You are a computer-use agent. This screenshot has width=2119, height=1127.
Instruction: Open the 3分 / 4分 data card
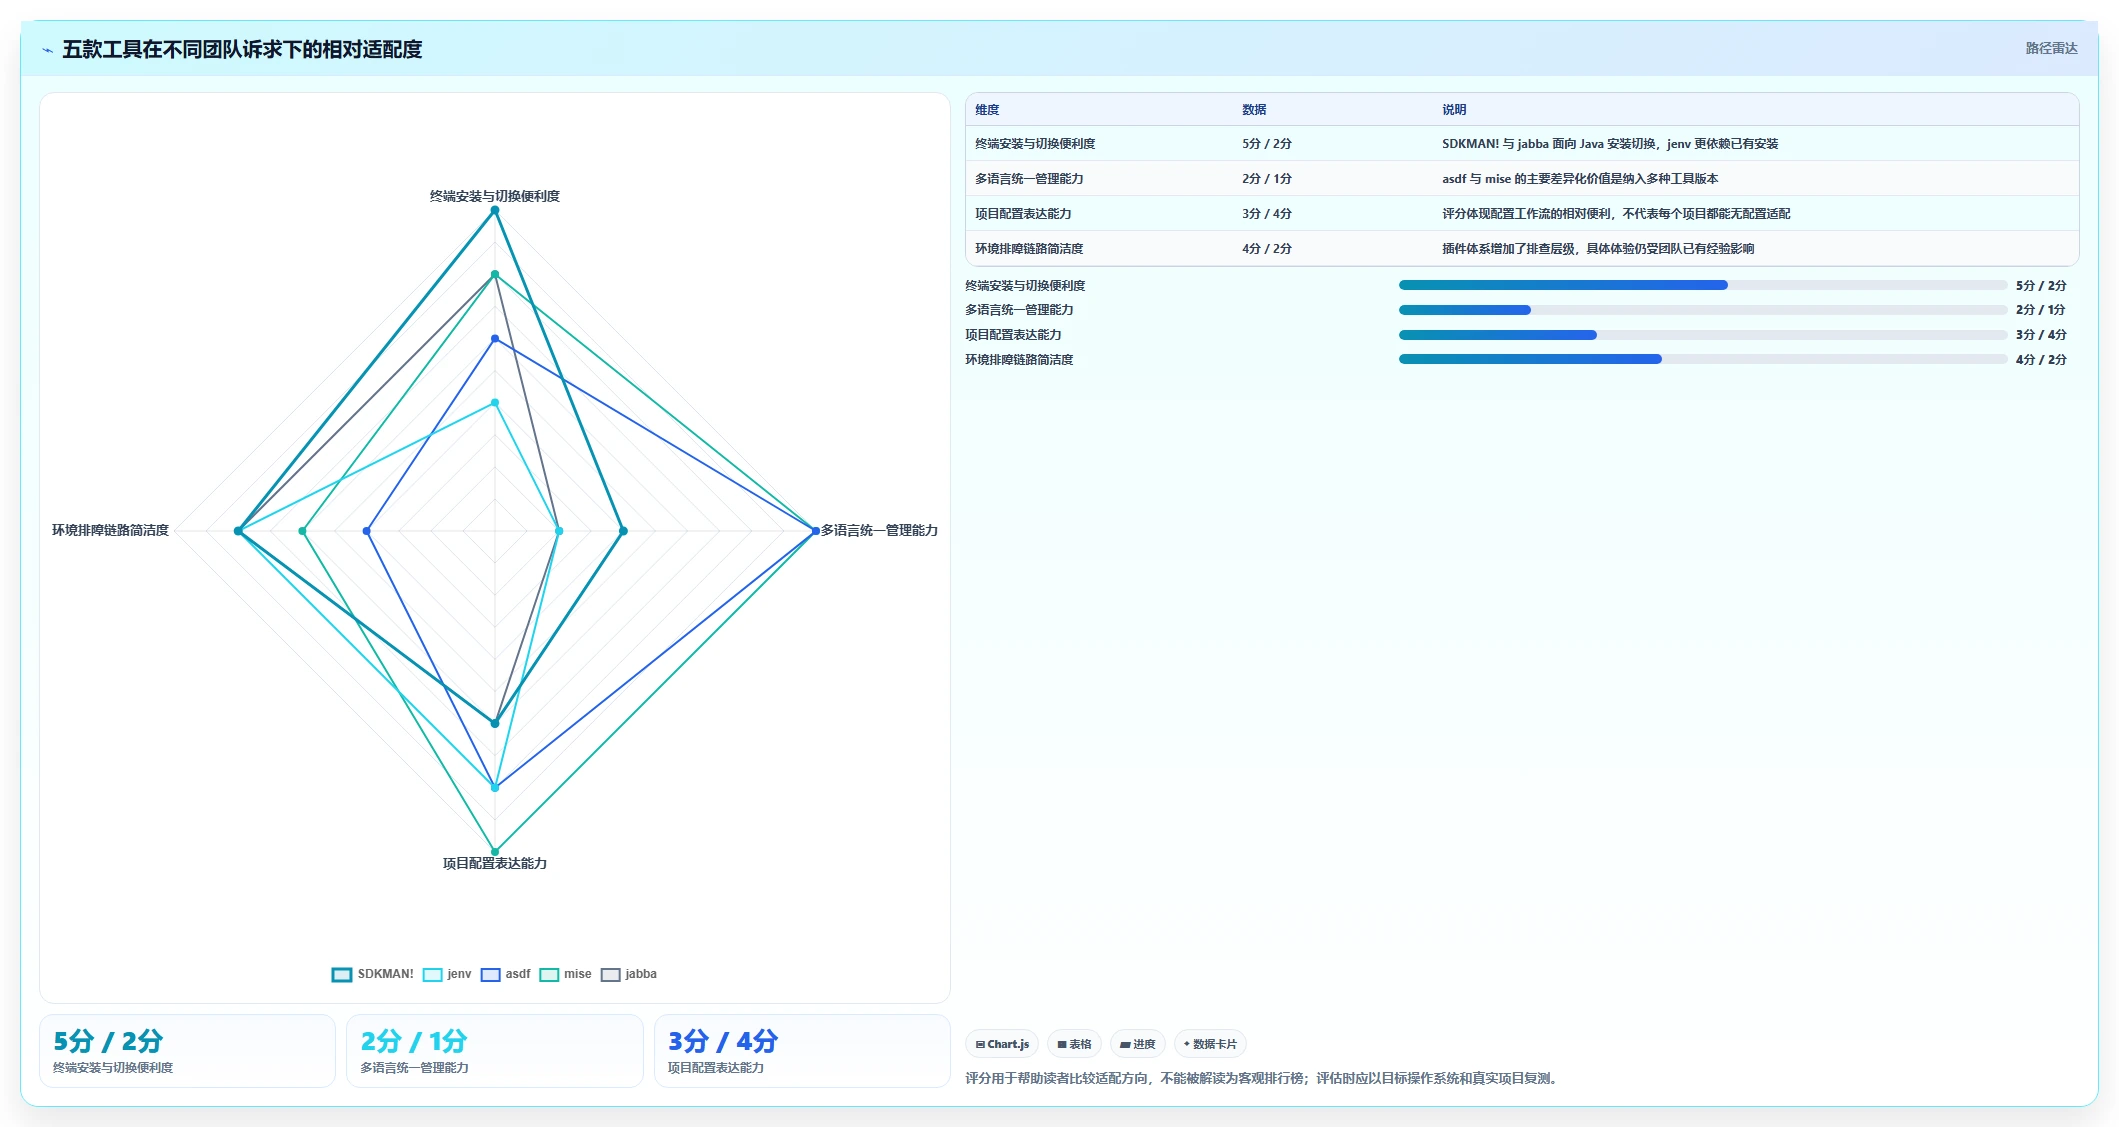point(802,1051)
